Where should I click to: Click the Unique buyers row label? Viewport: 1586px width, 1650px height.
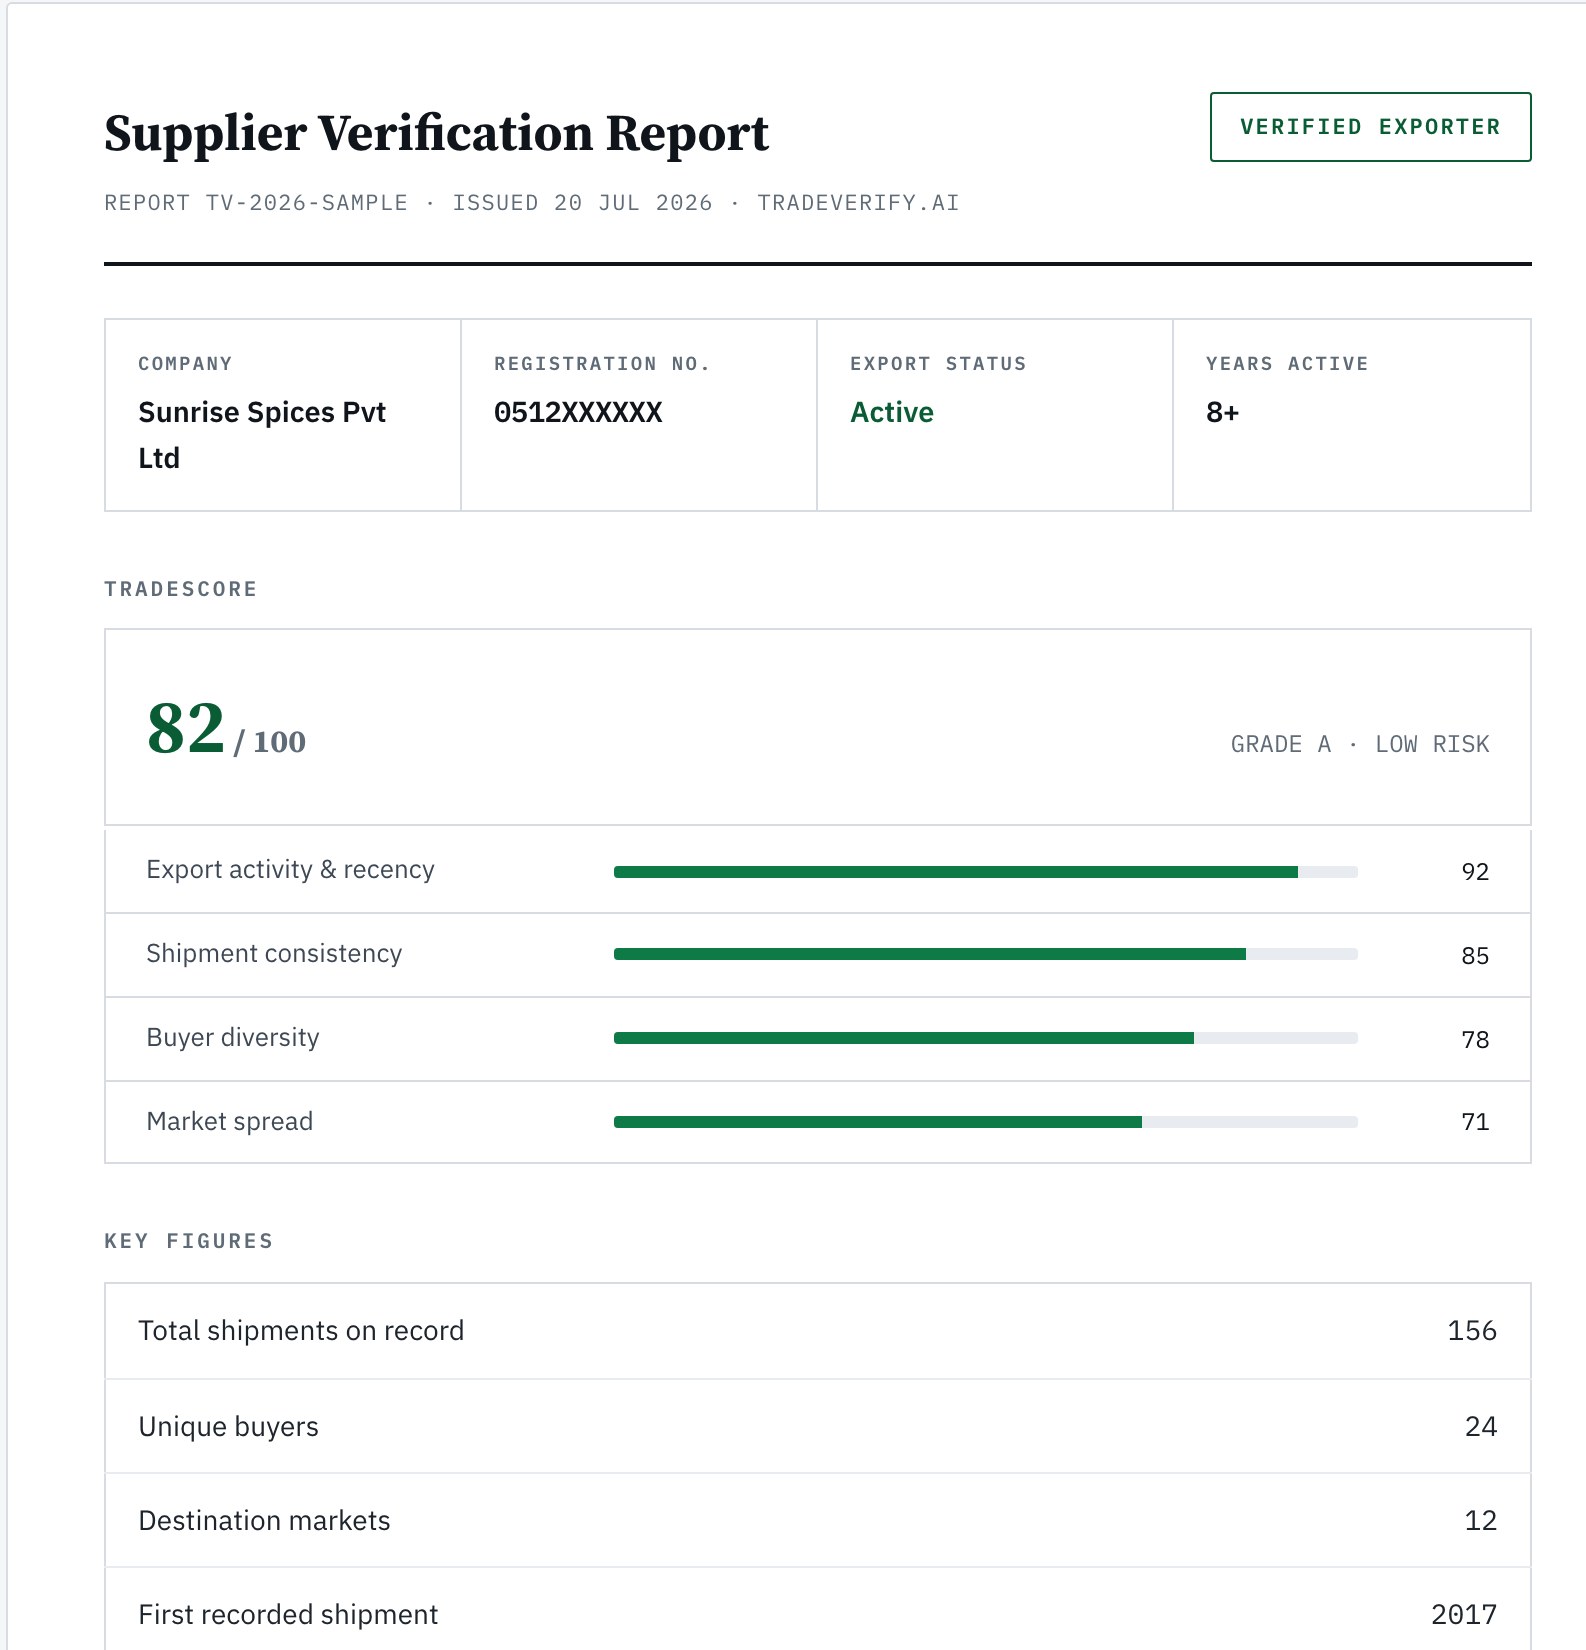(x=228, y=1427)
